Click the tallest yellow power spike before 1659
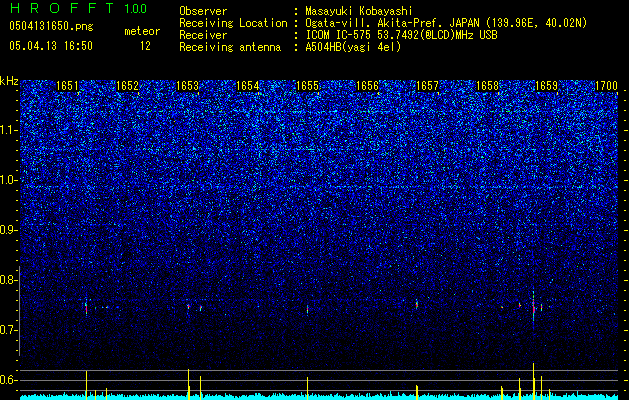The width and height of the screenshot is (629, 400). (534, 381)
